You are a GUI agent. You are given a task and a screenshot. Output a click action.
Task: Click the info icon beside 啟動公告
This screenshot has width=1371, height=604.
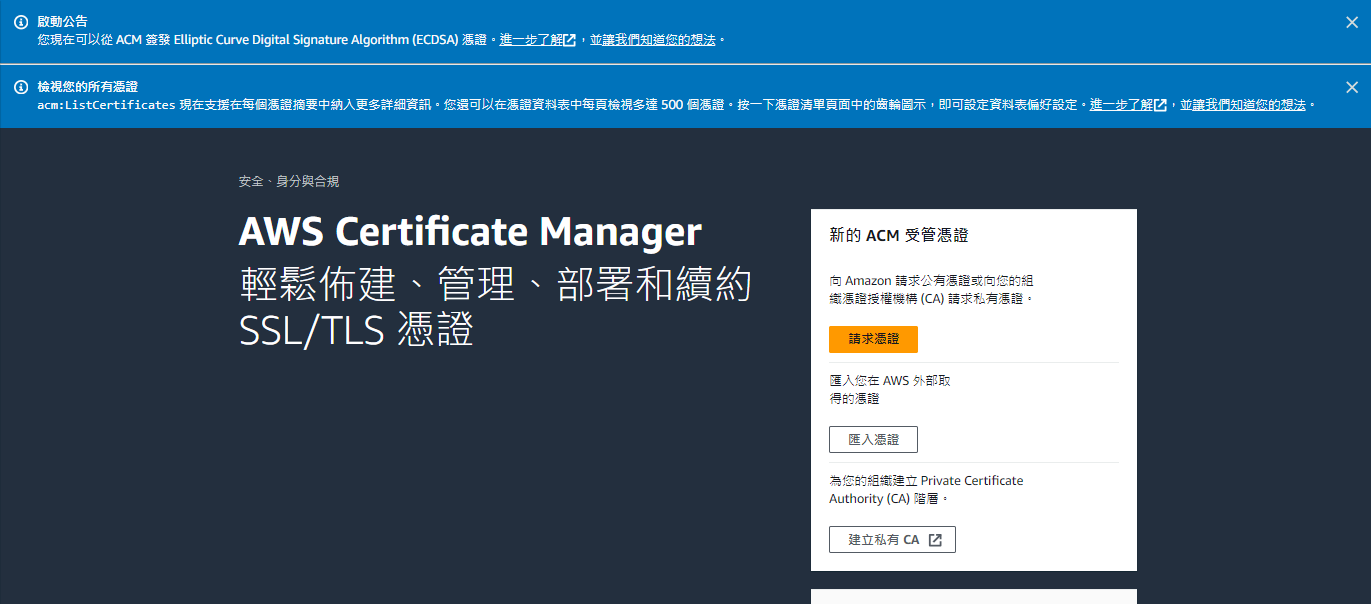point(21,22)
